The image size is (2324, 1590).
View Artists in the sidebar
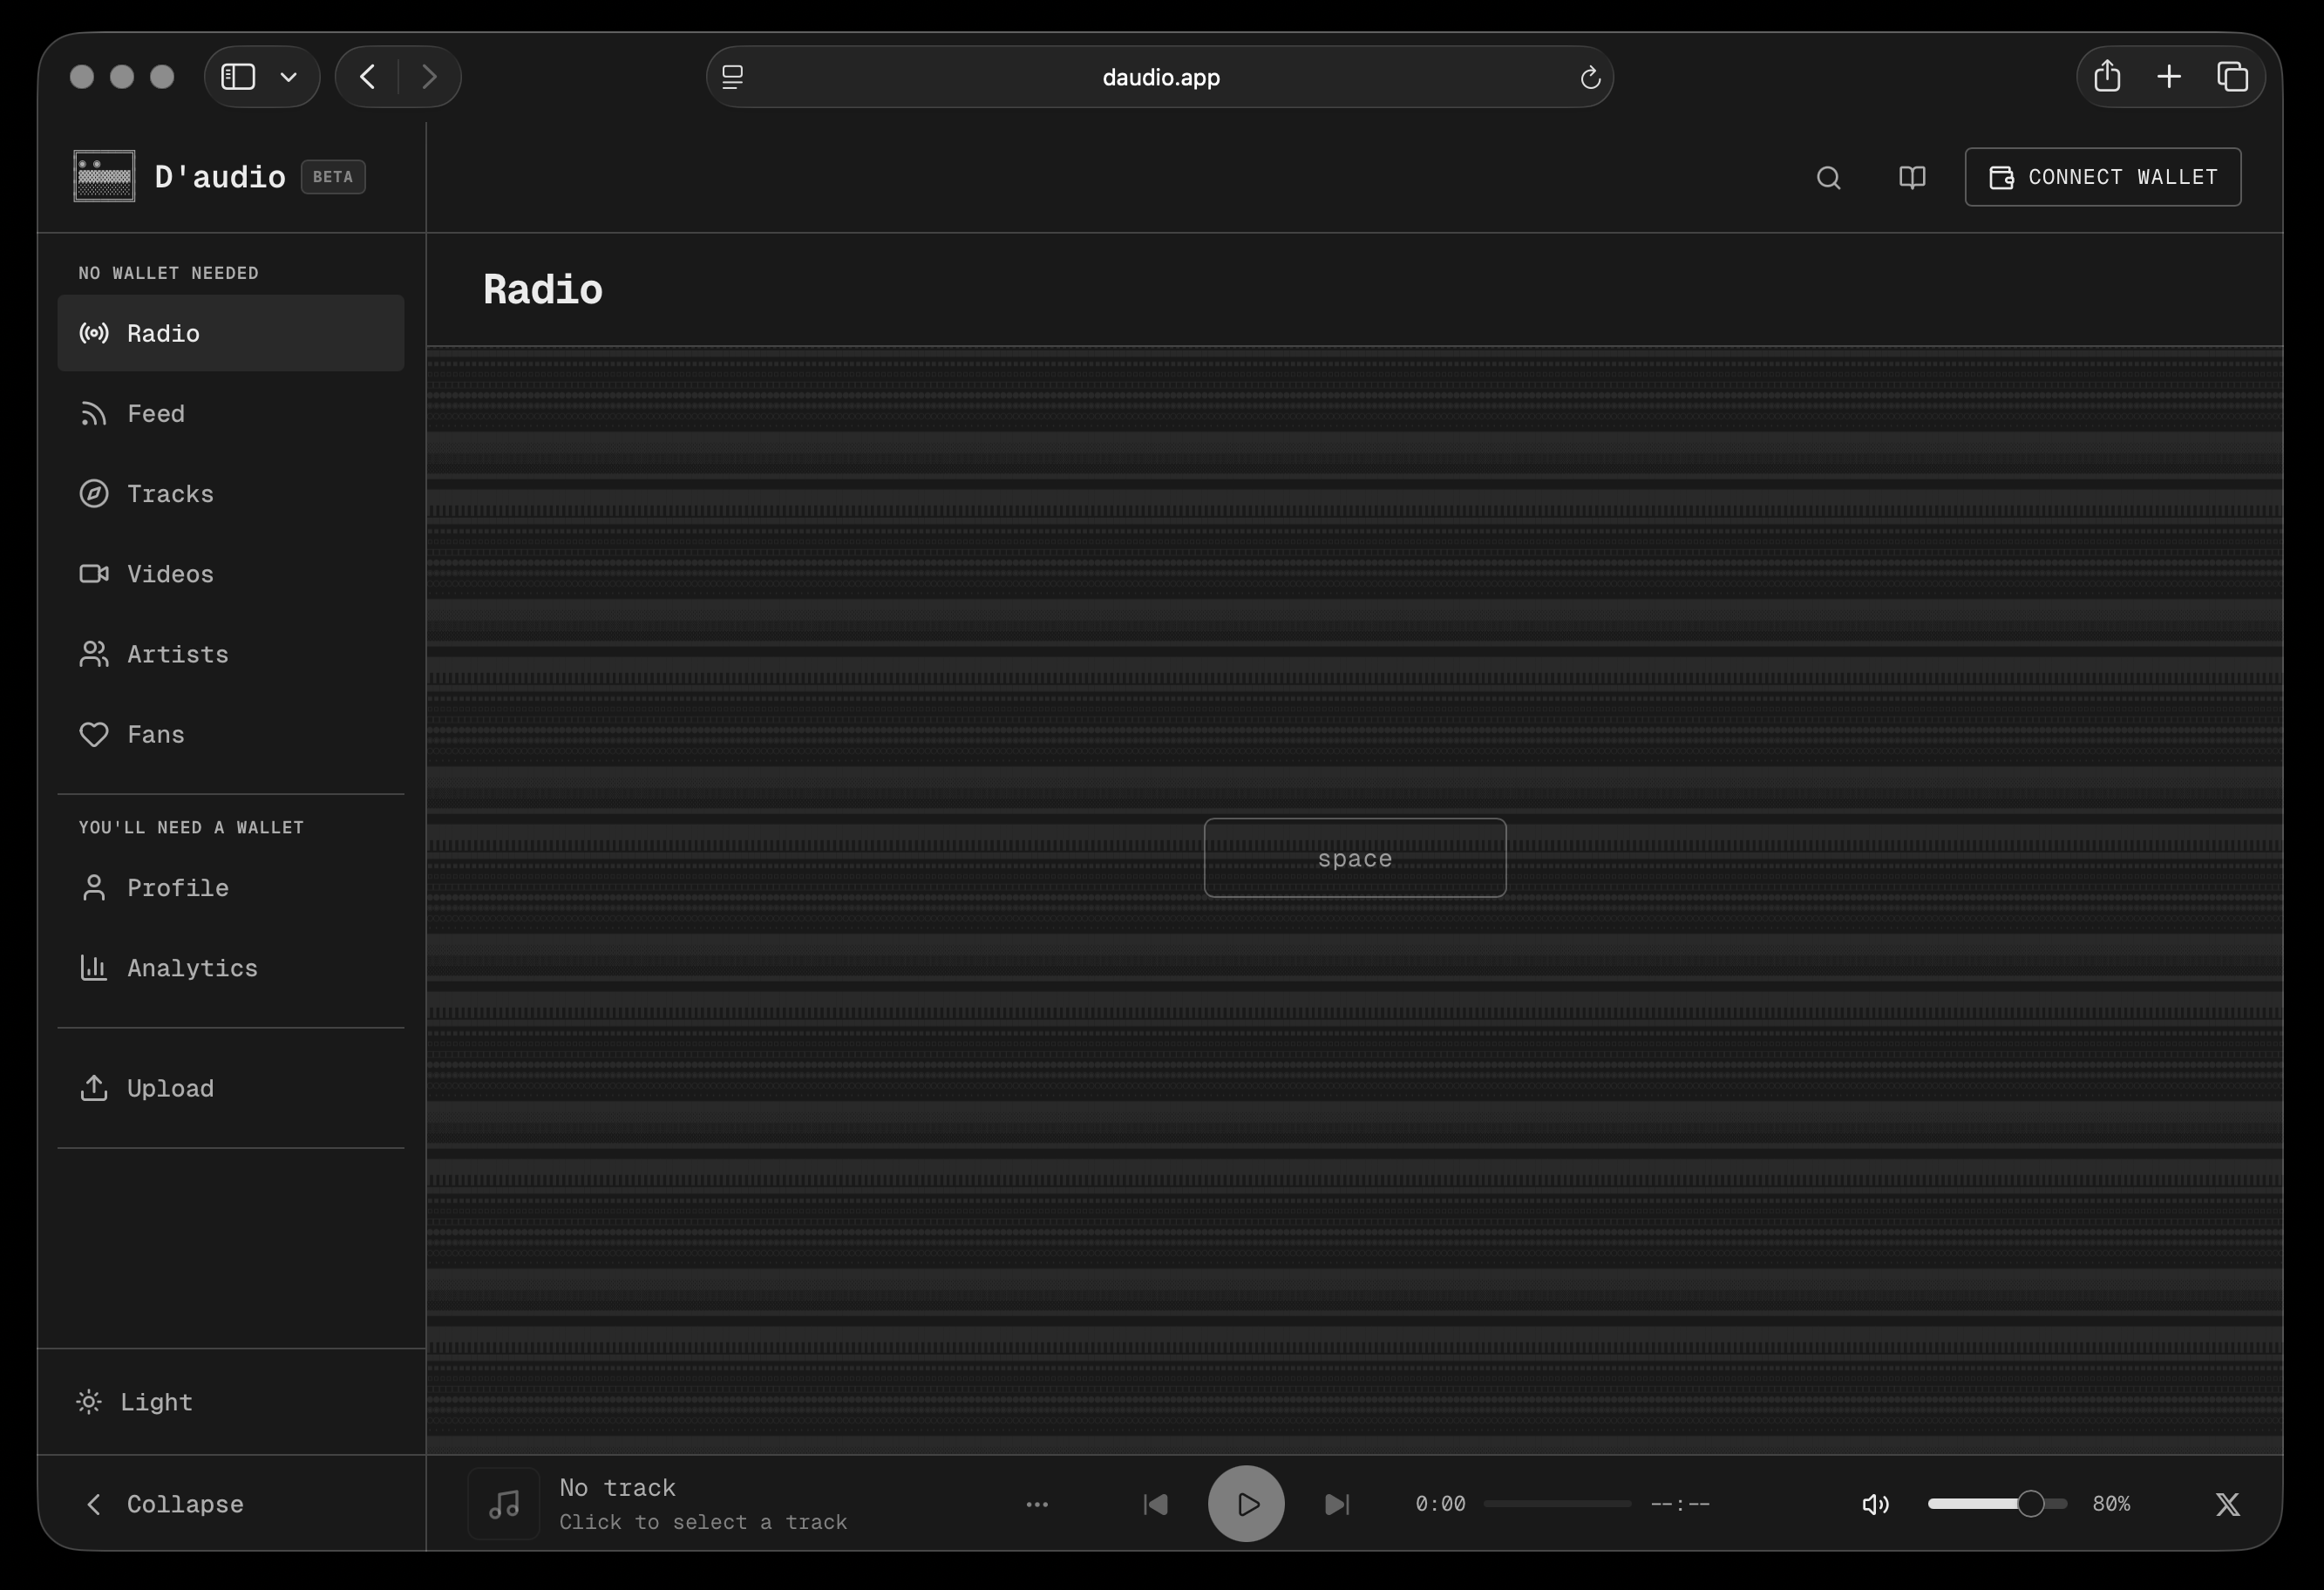(x=176, y=654)
